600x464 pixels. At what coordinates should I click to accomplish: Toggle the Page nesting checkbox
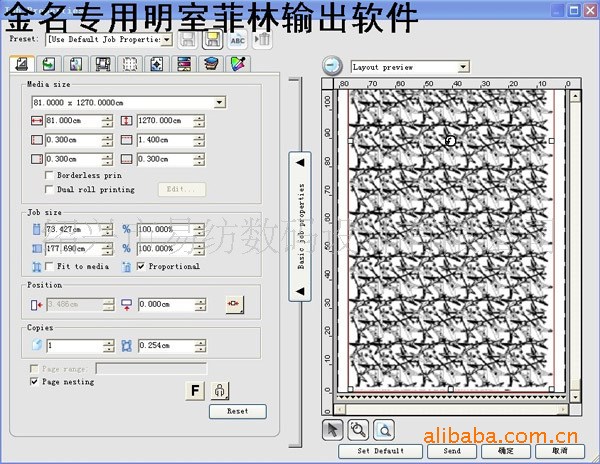point(35,381)
